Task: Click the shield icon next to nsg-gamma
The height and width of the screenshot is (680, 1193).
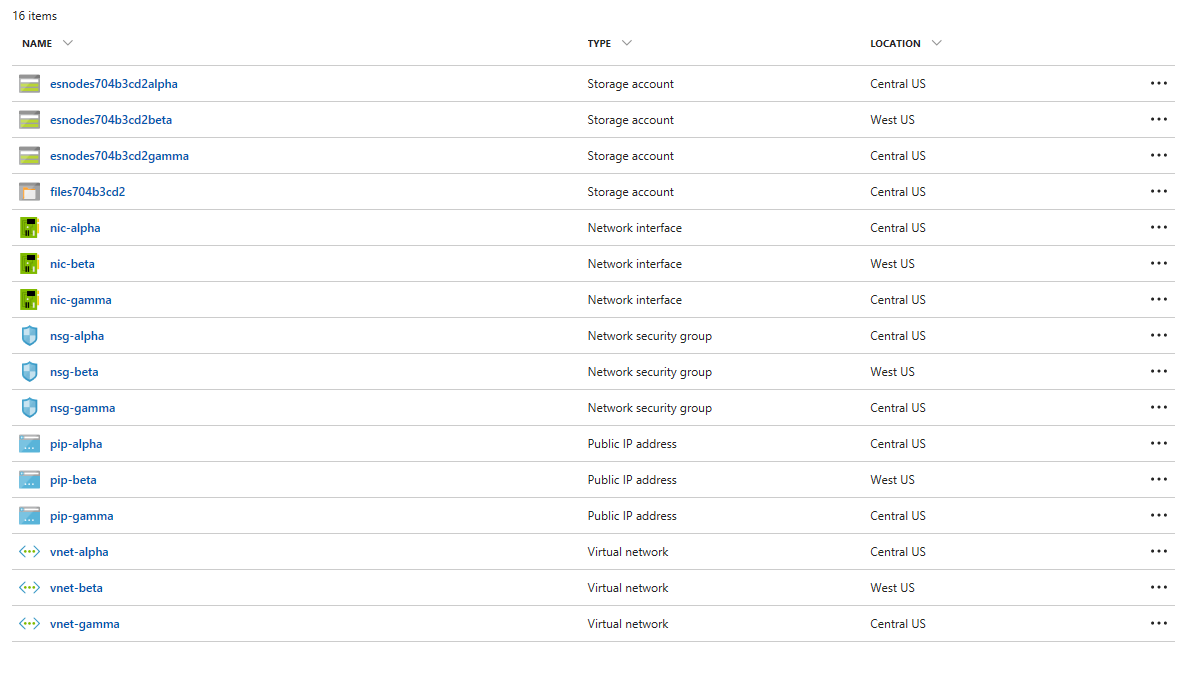Action: click(29, 408)
